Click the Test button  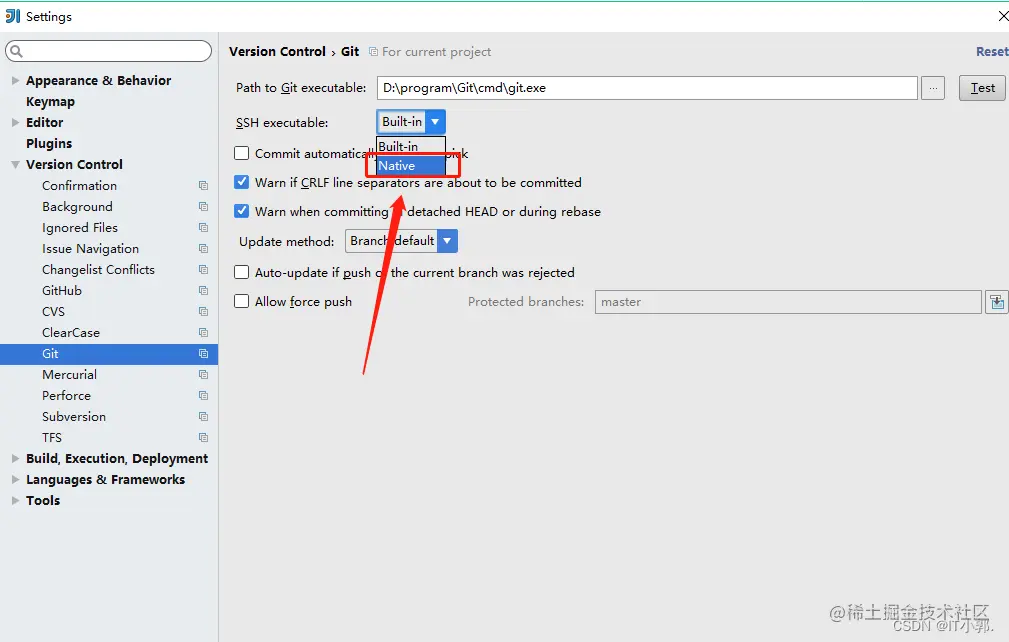[982, 88]
